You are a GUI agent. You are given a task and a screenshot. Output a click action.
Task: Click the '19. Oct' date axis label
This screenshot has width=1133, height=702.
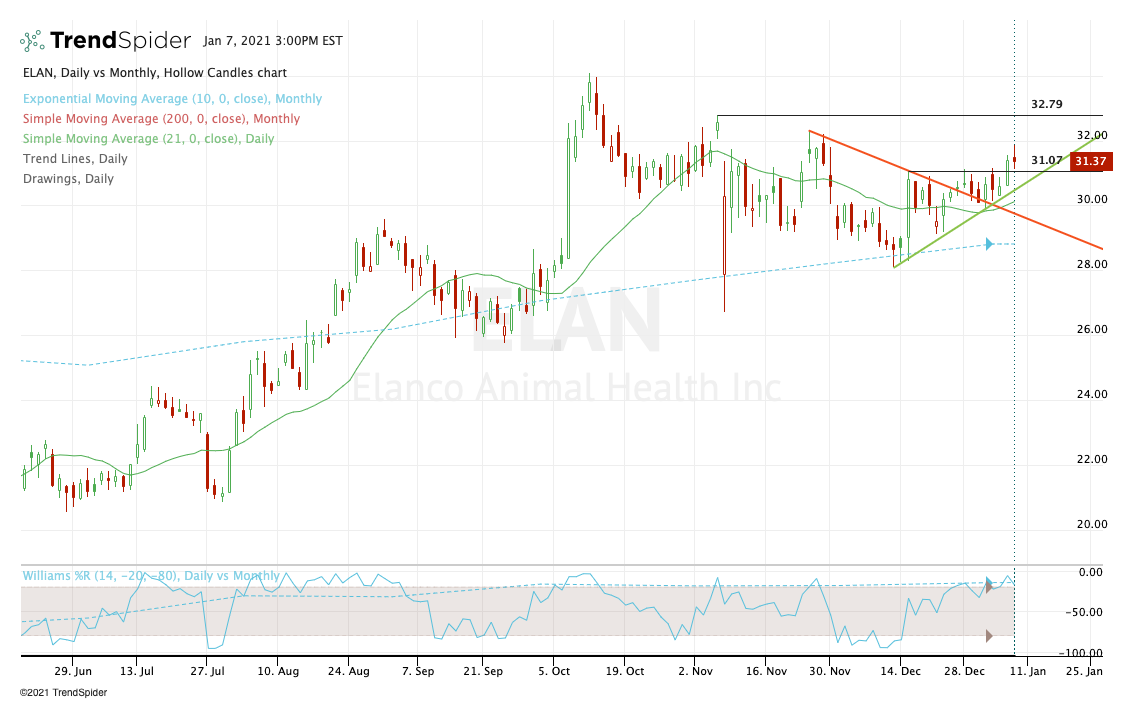[624, 671]
